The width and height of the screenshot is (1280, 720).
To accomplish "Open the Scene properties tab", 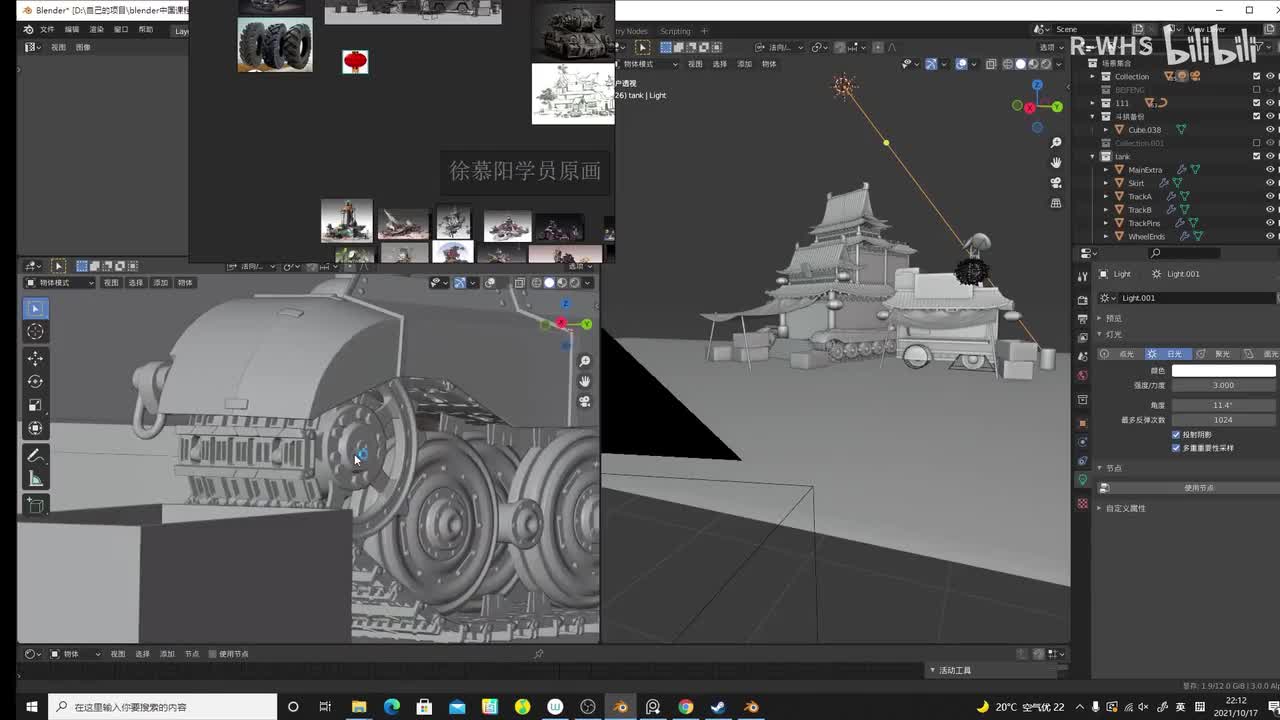I will [x=1082, y=357].
